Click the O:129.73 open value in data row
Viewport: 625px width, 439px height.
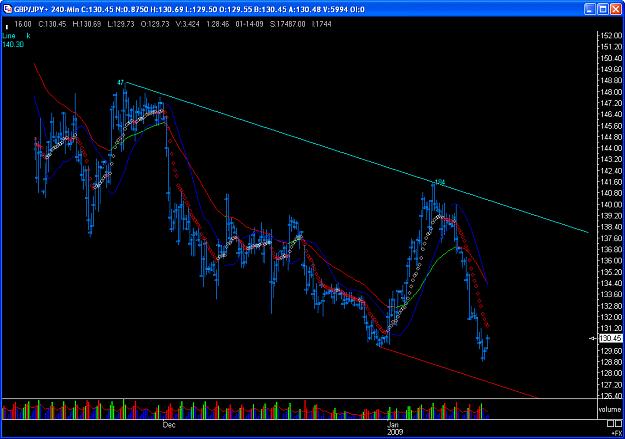155,24
